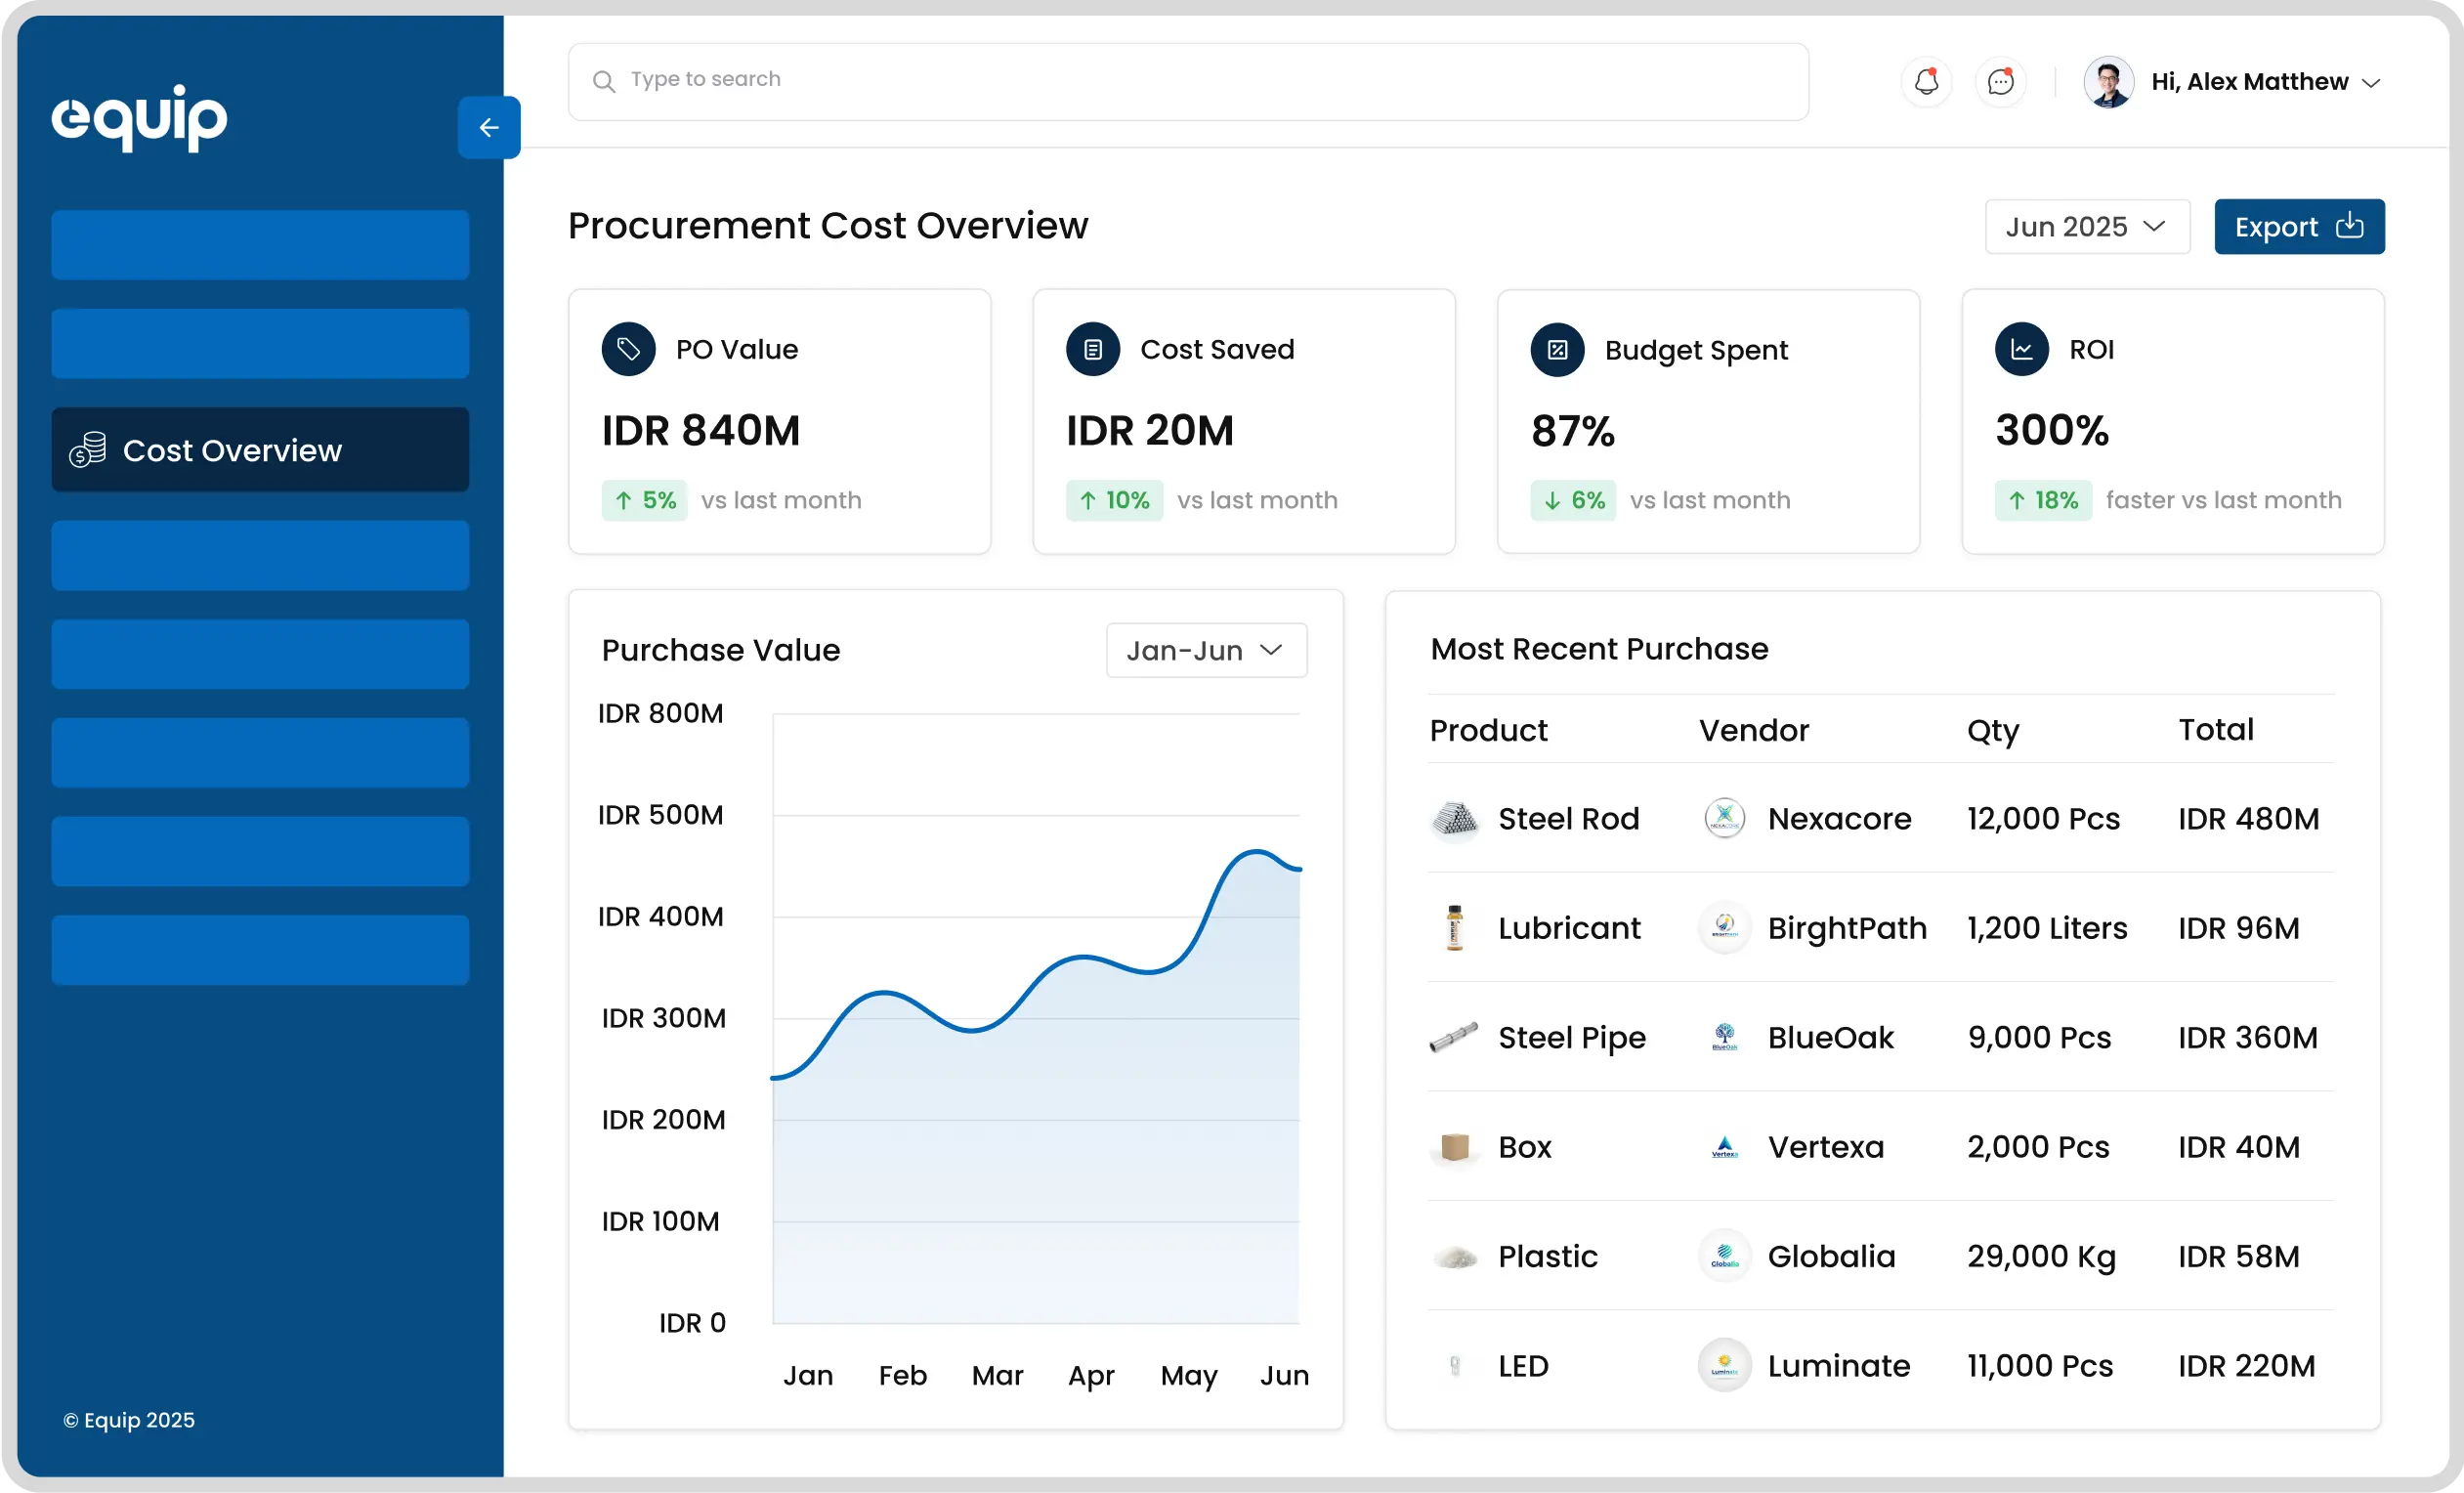Select Cost Overview in the sidebar

[260, 450]
